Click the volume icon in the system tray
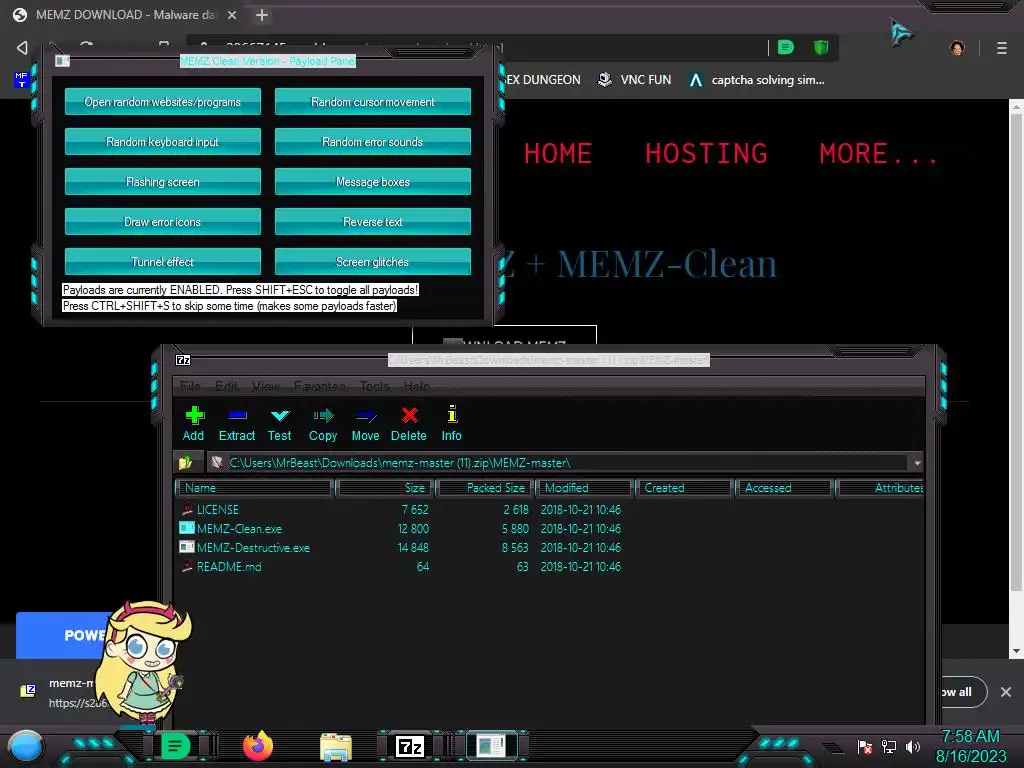 [x=913, y=746]
